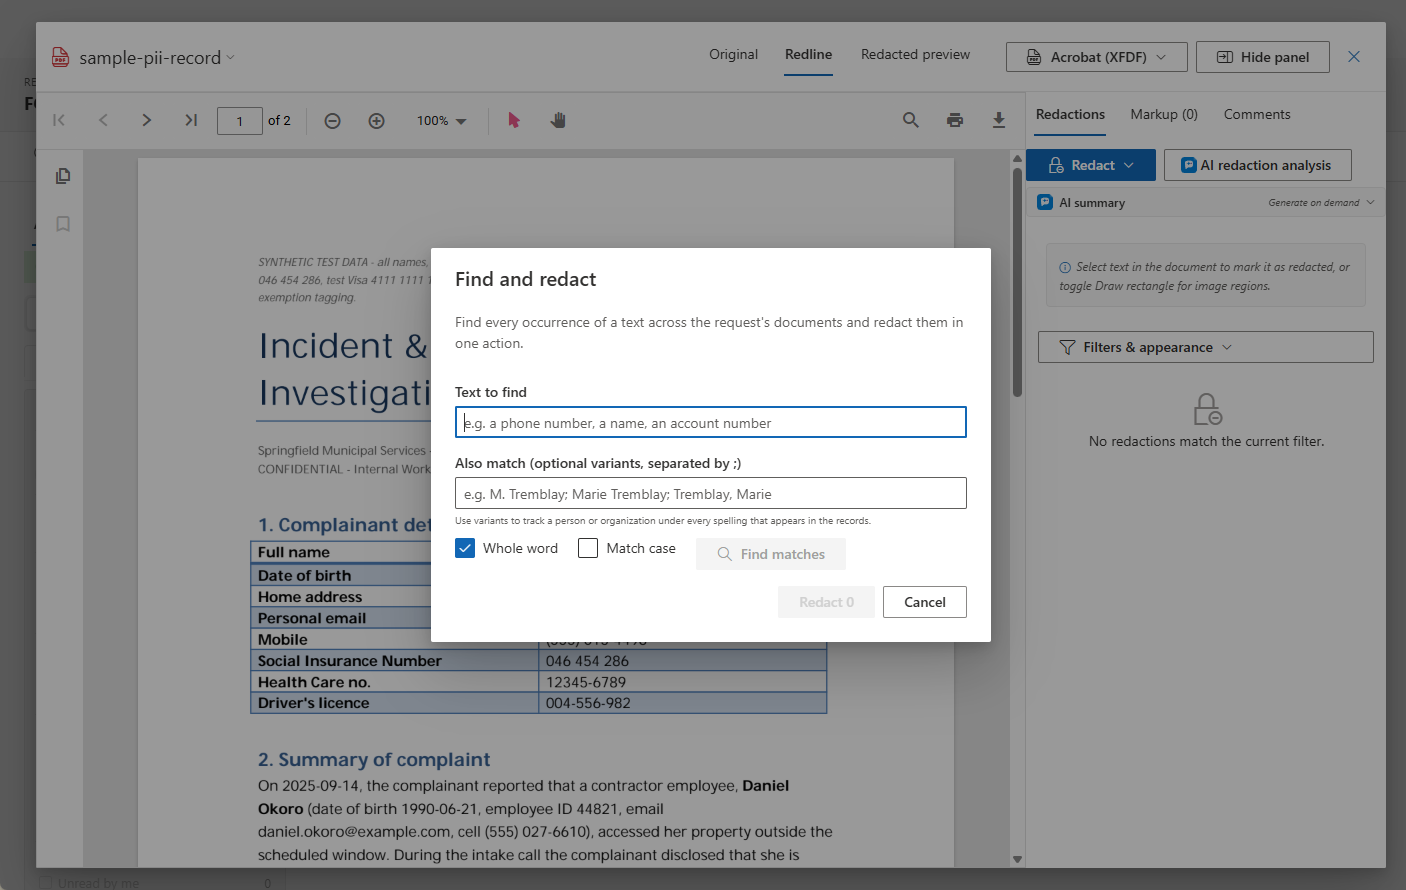The height and width of the screenshot is (890, 1406).
Task: Click the PDF file icon beside sample-pii-record
Action: [x=61, y=57]
